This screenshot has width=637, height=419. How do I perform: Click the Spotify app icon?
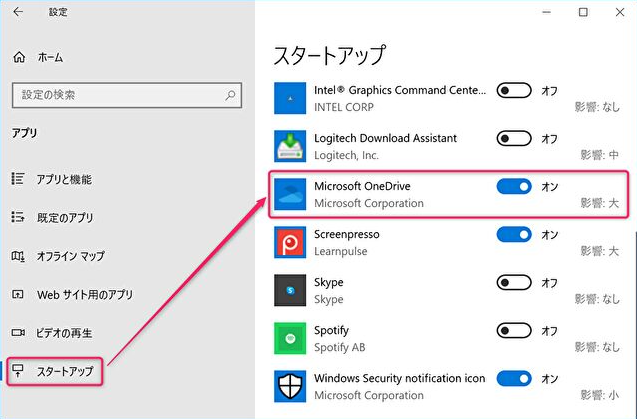tap(291, 338)
